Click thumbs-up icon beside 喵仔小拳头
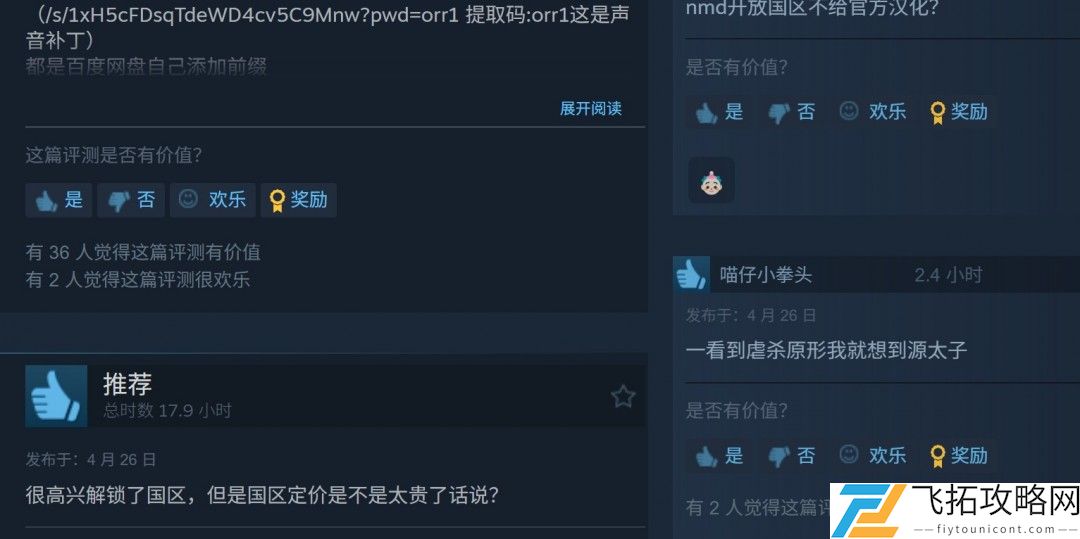 coord(691,275)
